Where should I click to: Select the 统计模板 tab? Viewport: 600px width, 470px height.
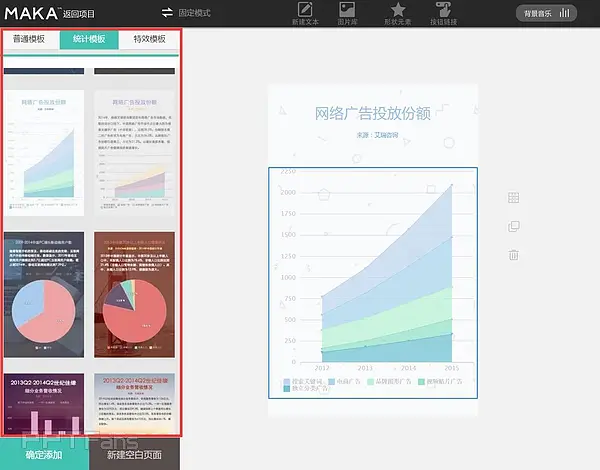[91, 39]
